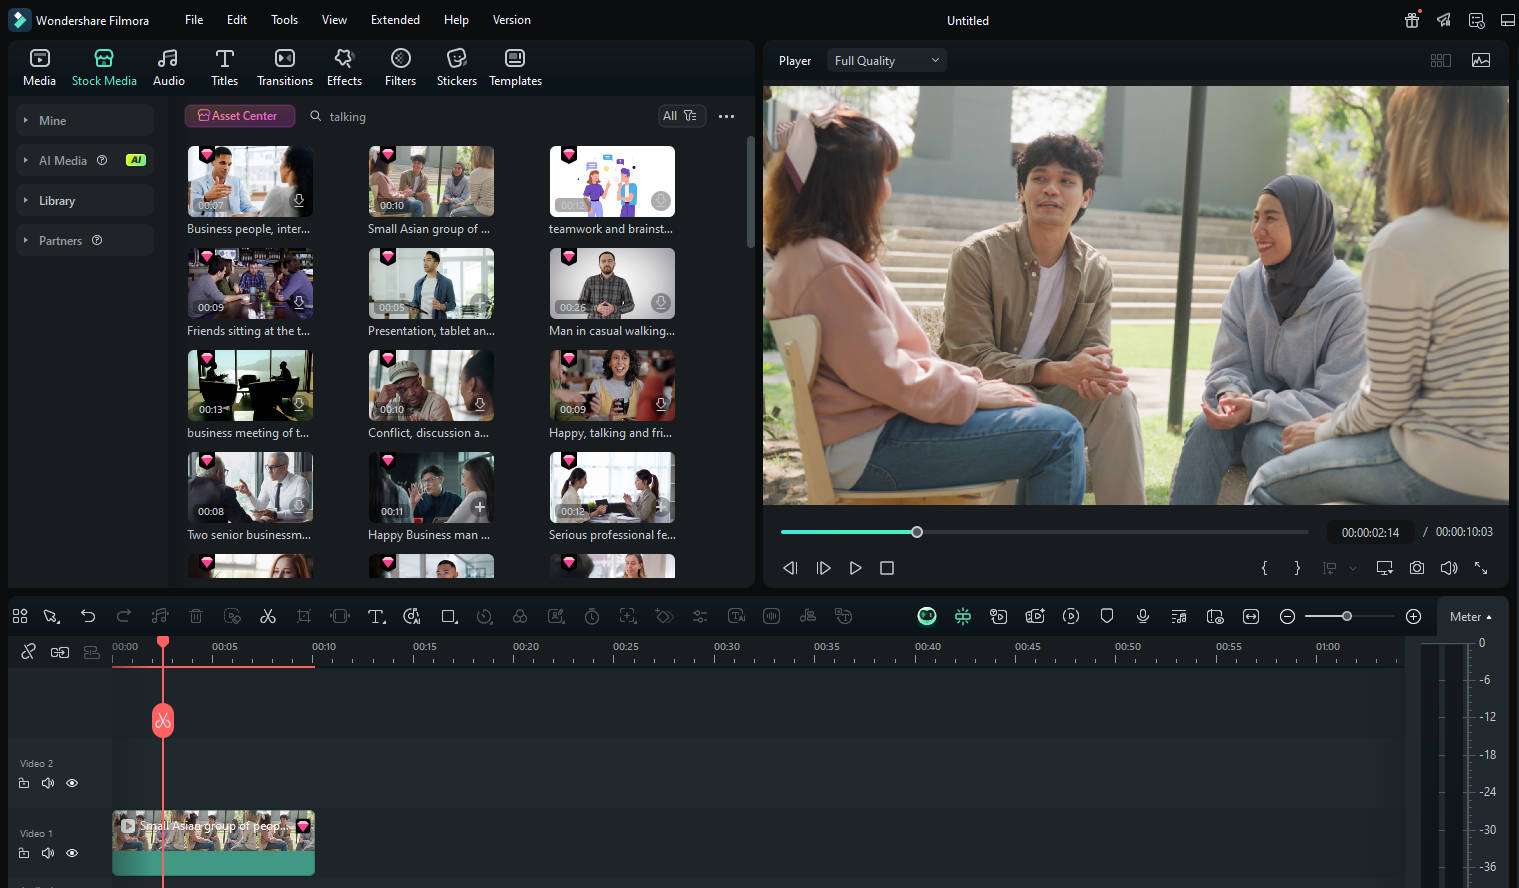
Task: Add text using the Text tool icon
Action: pos(376,616)
